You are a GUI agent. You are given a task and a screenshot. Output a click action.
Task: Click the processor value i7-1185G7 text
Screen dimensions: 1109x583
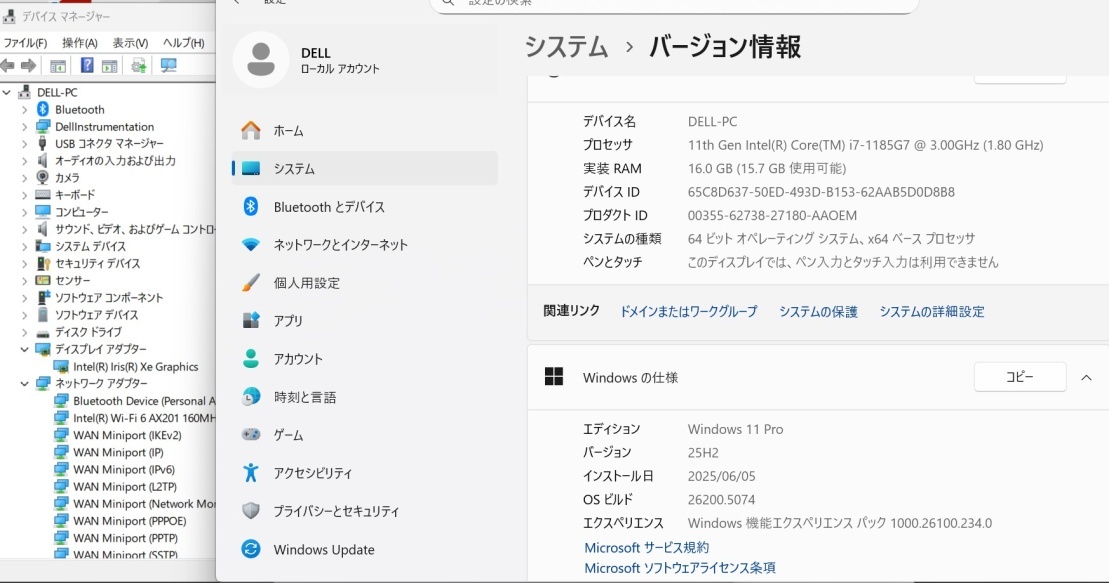pyautogui.click(x=865, y=145)
